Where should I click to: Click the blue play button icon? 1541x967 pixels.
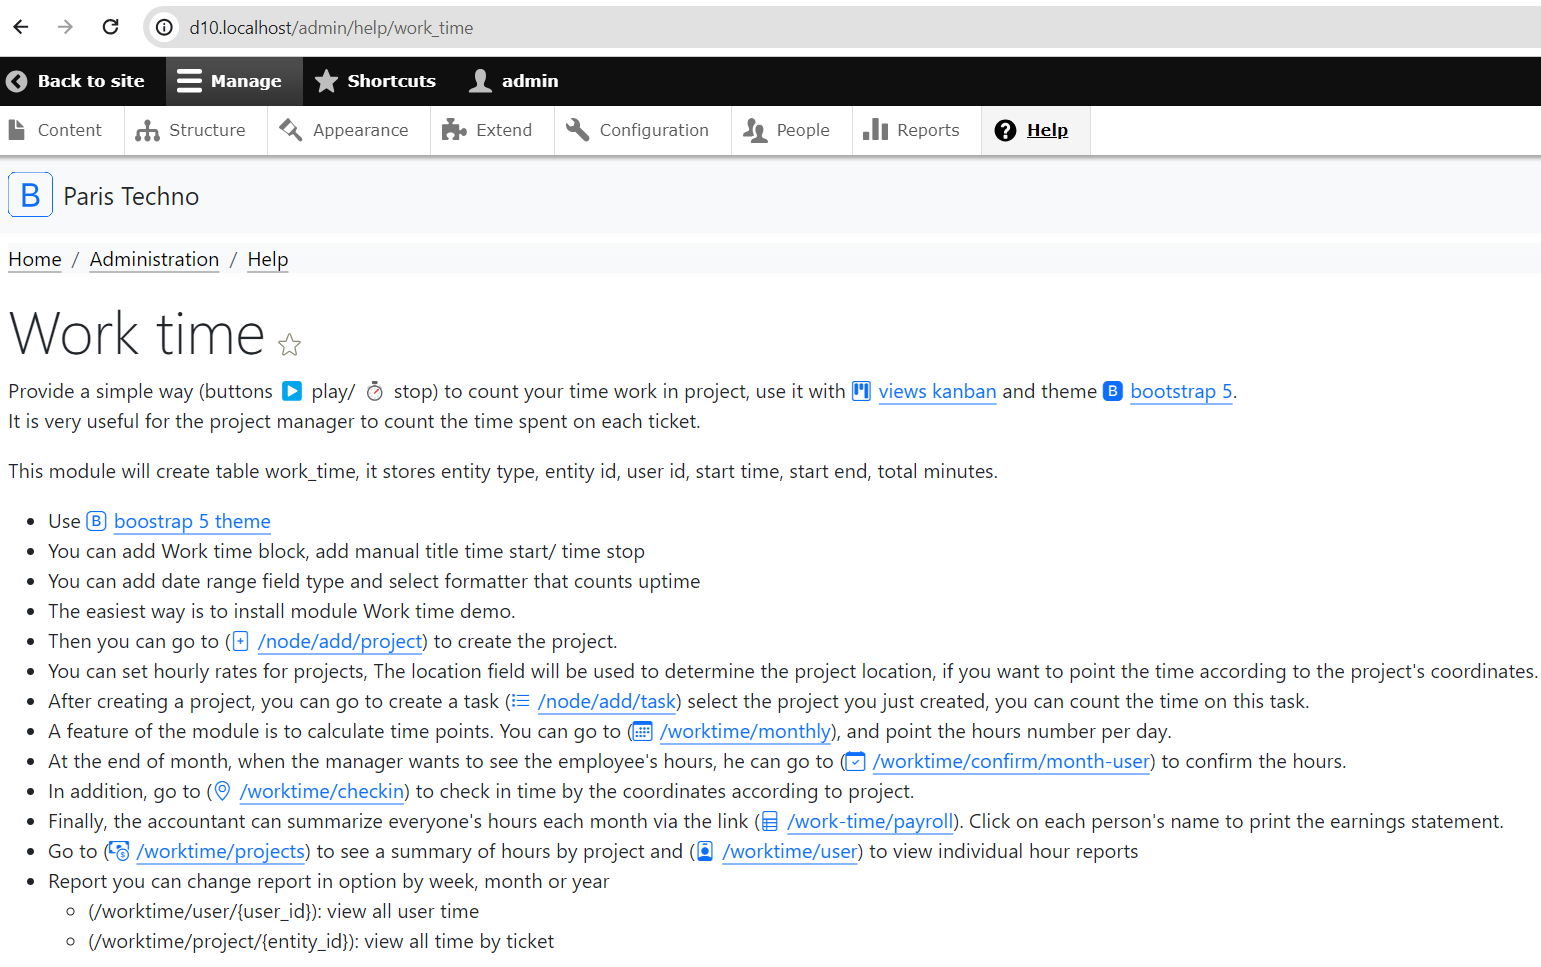[292, 391]
